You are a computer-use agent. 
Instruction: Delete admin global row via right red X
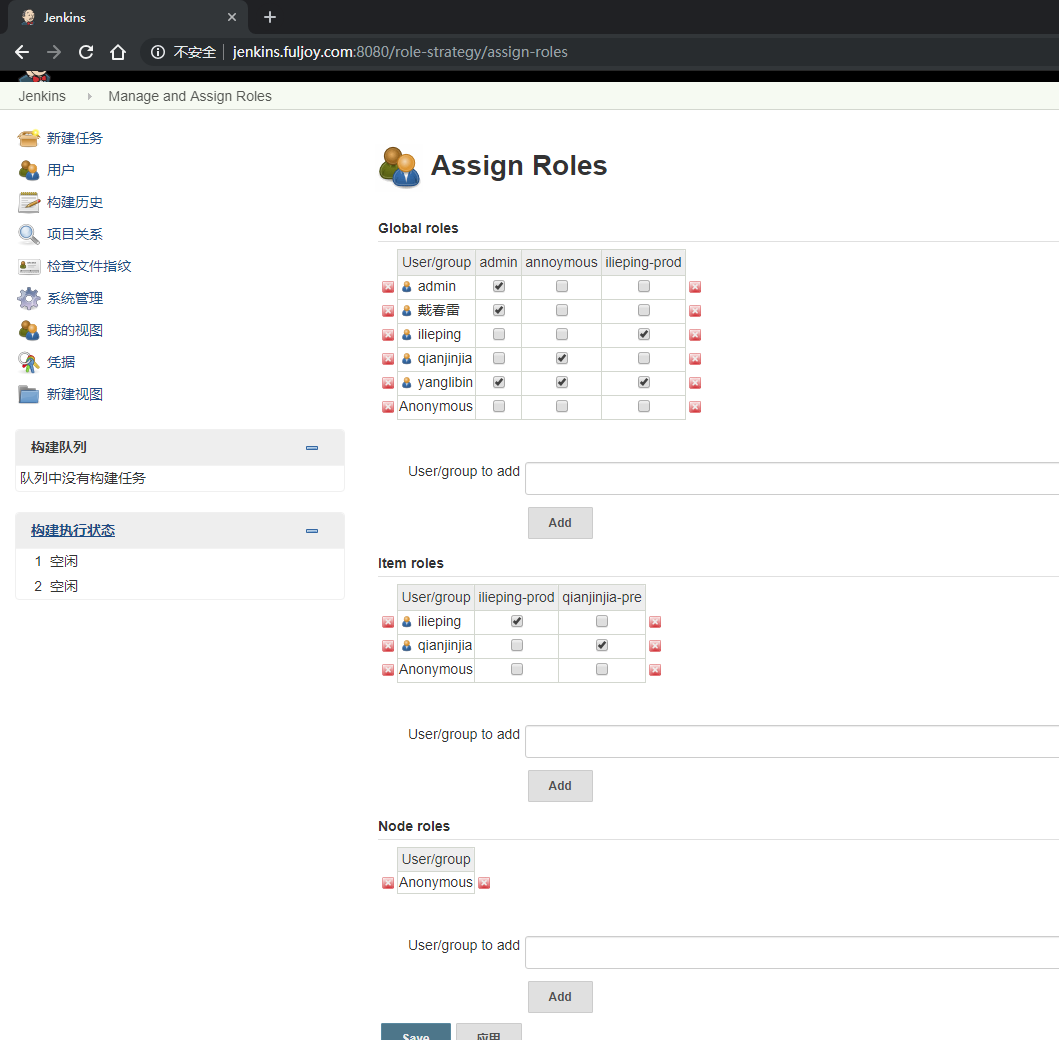coord(695,287)
